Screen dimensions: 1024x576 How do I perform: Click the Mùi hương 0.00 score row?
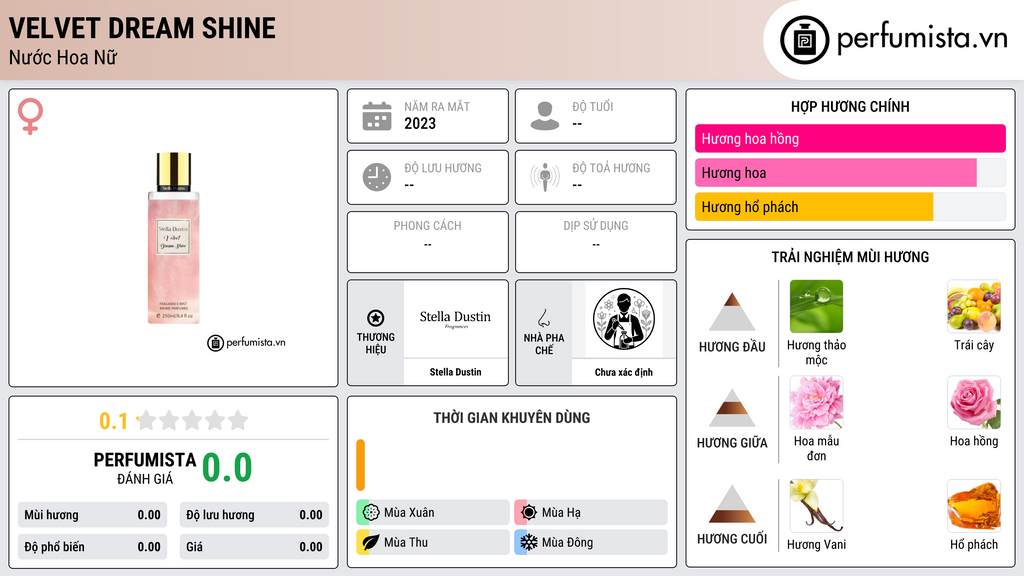tap(92, 515)
